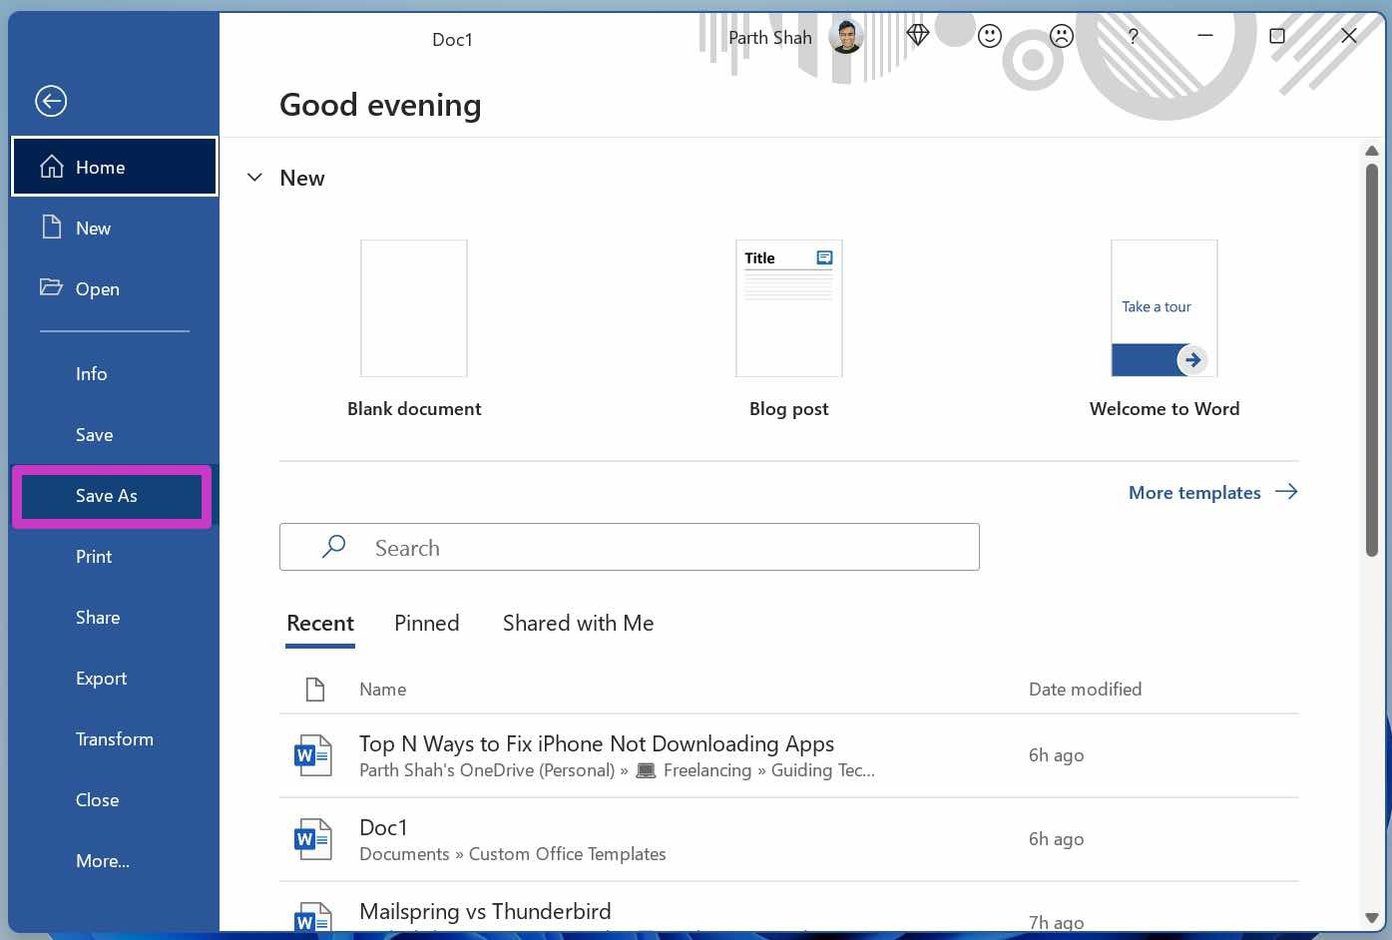The width and height of the screenshot is (1392, 940).
Task: Open More... in the sidebar
Action: pyautogui.click(x=103, y=861)
